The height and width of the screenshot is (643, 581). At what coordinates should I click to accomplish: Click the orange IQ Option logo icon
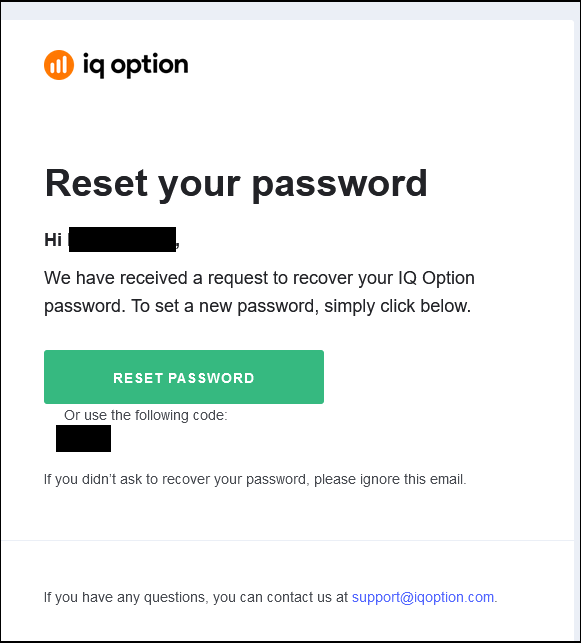point(59,65)
